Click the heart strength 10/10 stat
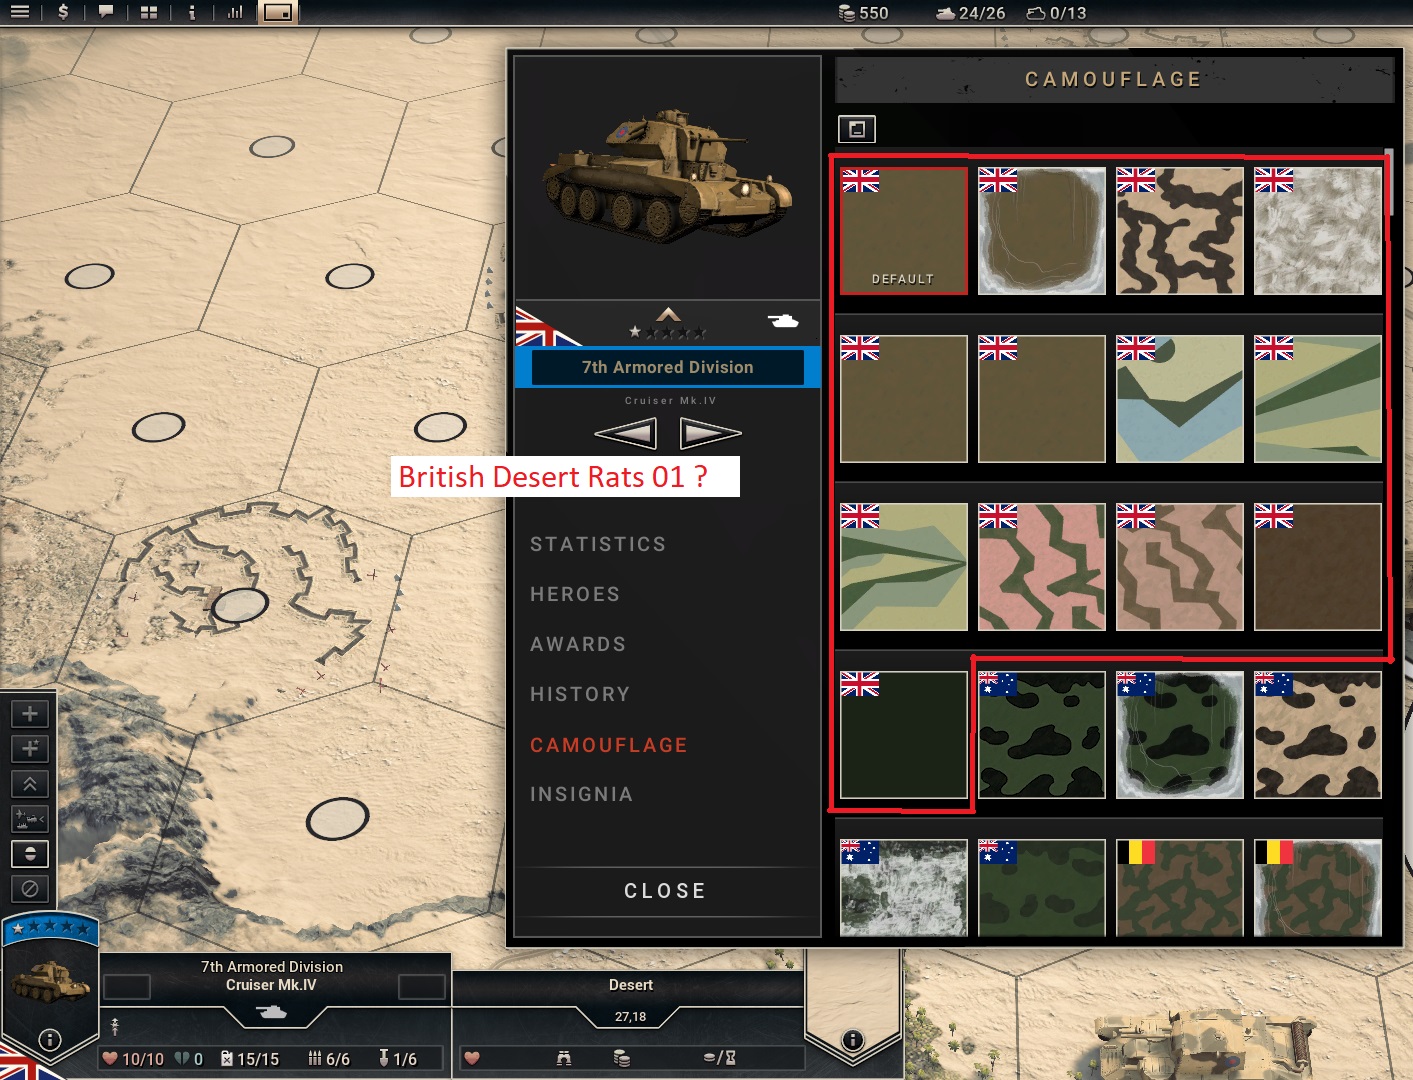The height and width of the screenshot is (1080, 1413). click(133, 1059)
